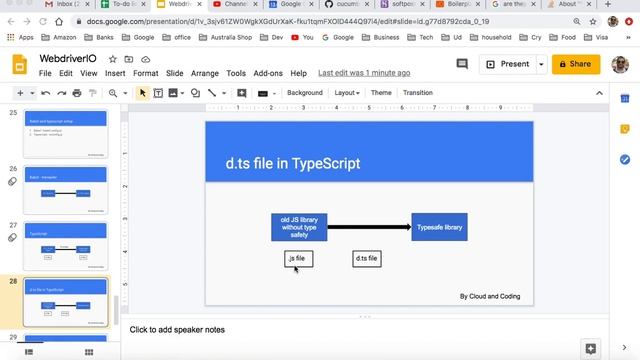Image resolution: width=640 pixels, height=360 pixels.
Task: Expand the Present options dropdown arrow
Action: (x=541, y=64)
